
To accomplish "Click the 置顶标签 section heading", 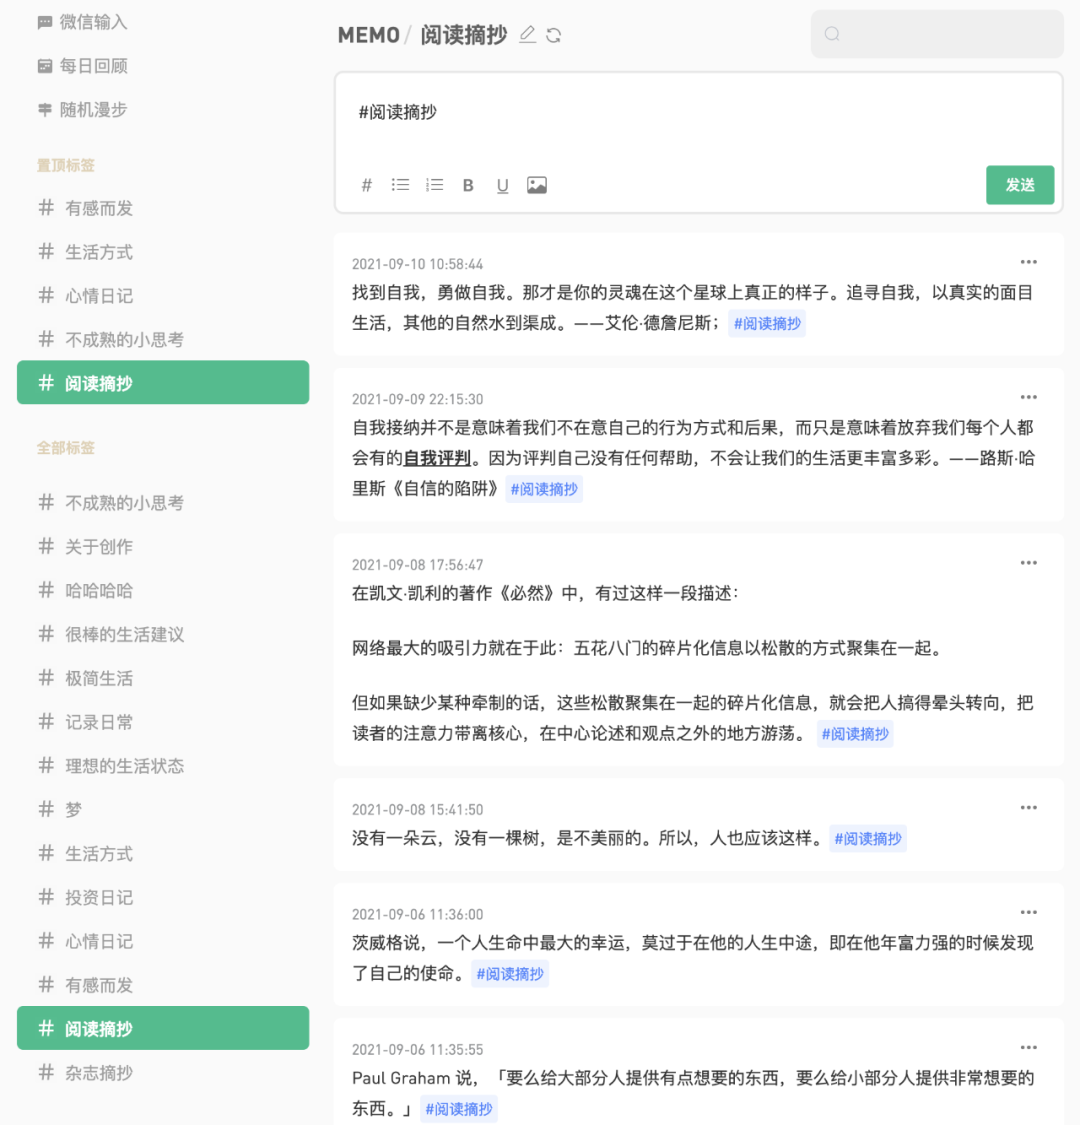I will click(65, 166).
